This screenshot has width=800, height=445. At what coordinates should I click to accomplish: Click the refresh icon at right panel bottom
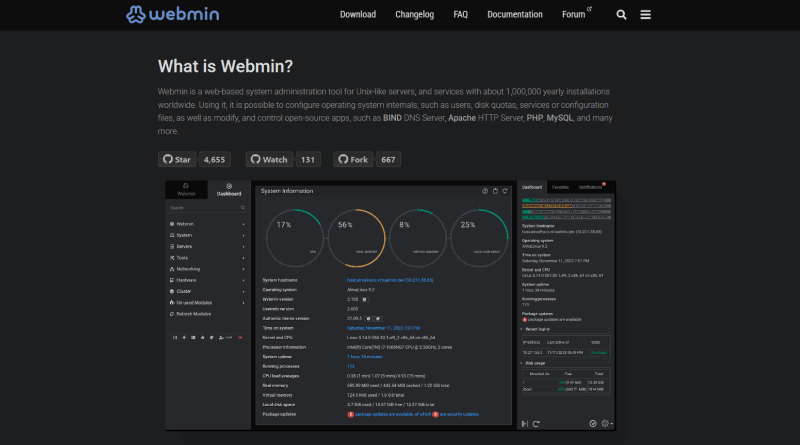(536, 424)
